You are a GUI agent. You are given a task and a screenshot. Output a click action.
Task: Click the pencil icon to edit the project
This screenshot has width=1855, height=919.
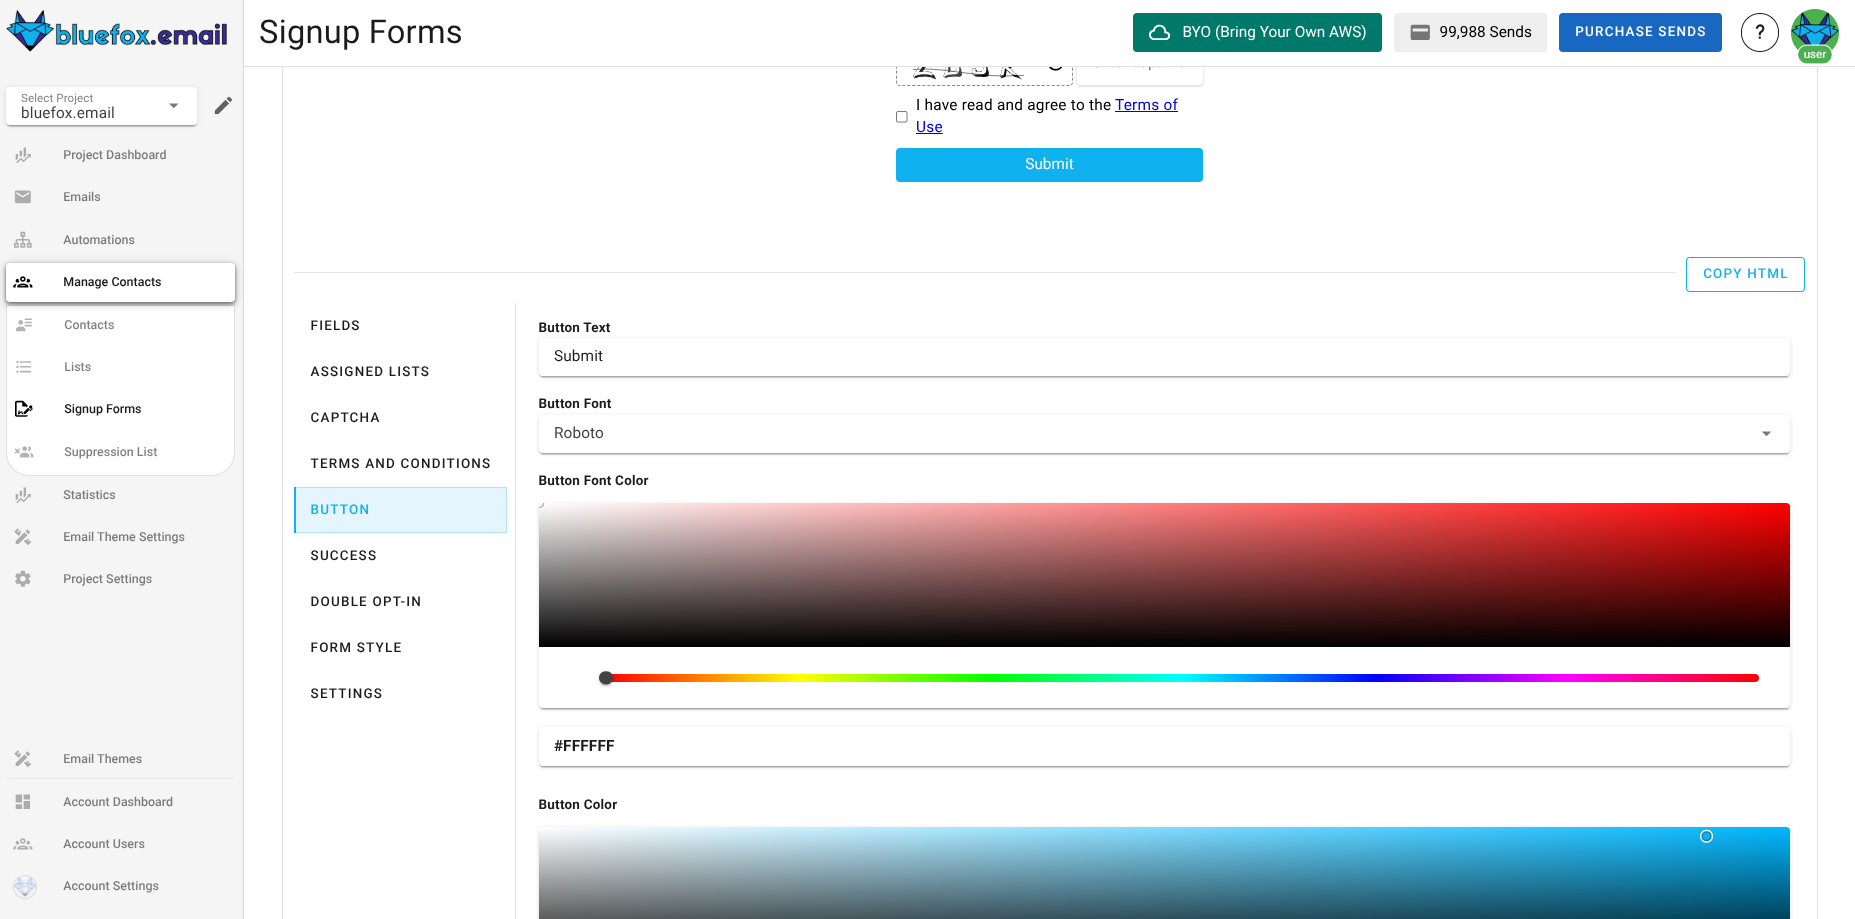[222, 104]
